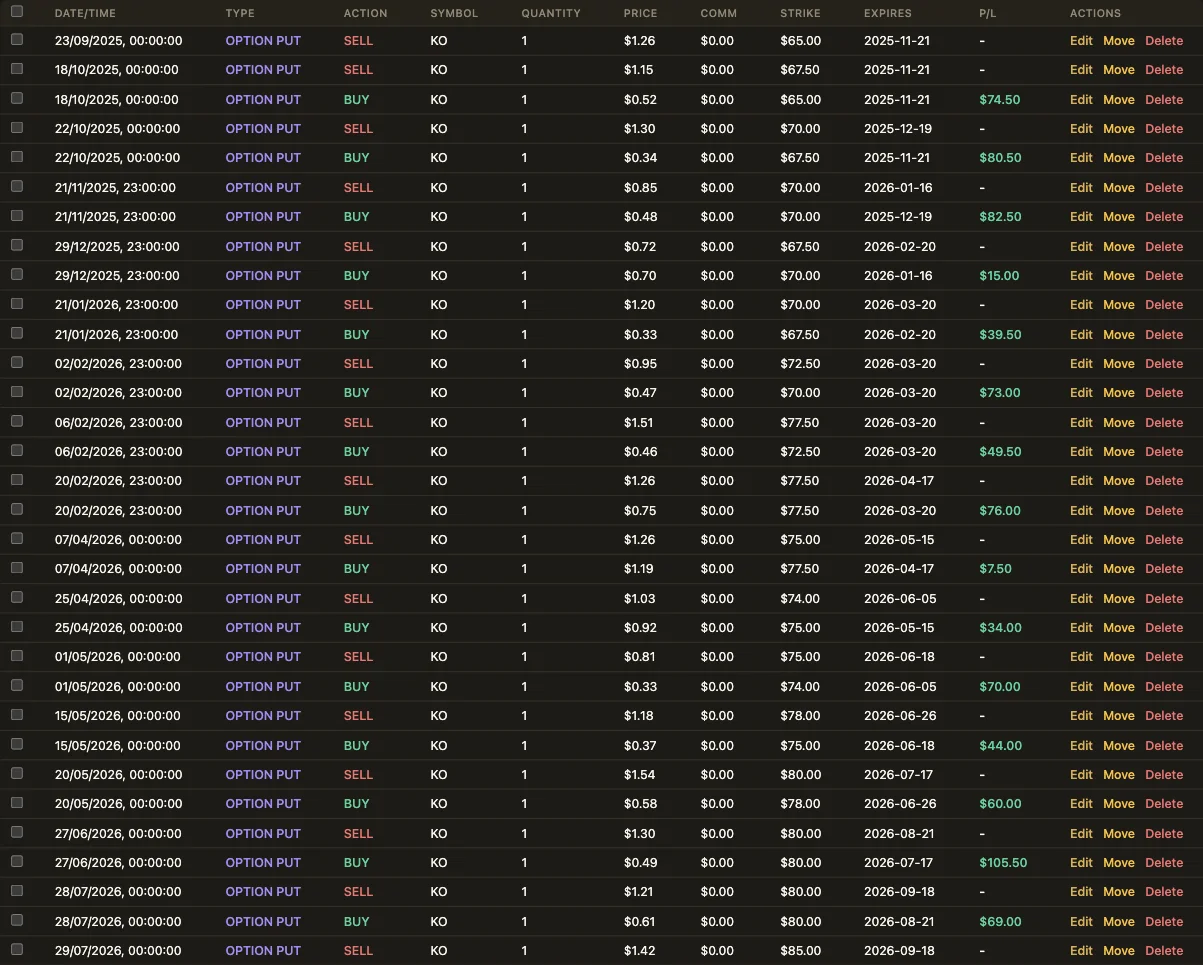Click the 2025-12-19 expiry in the $1.30 row

click(897, 129)
